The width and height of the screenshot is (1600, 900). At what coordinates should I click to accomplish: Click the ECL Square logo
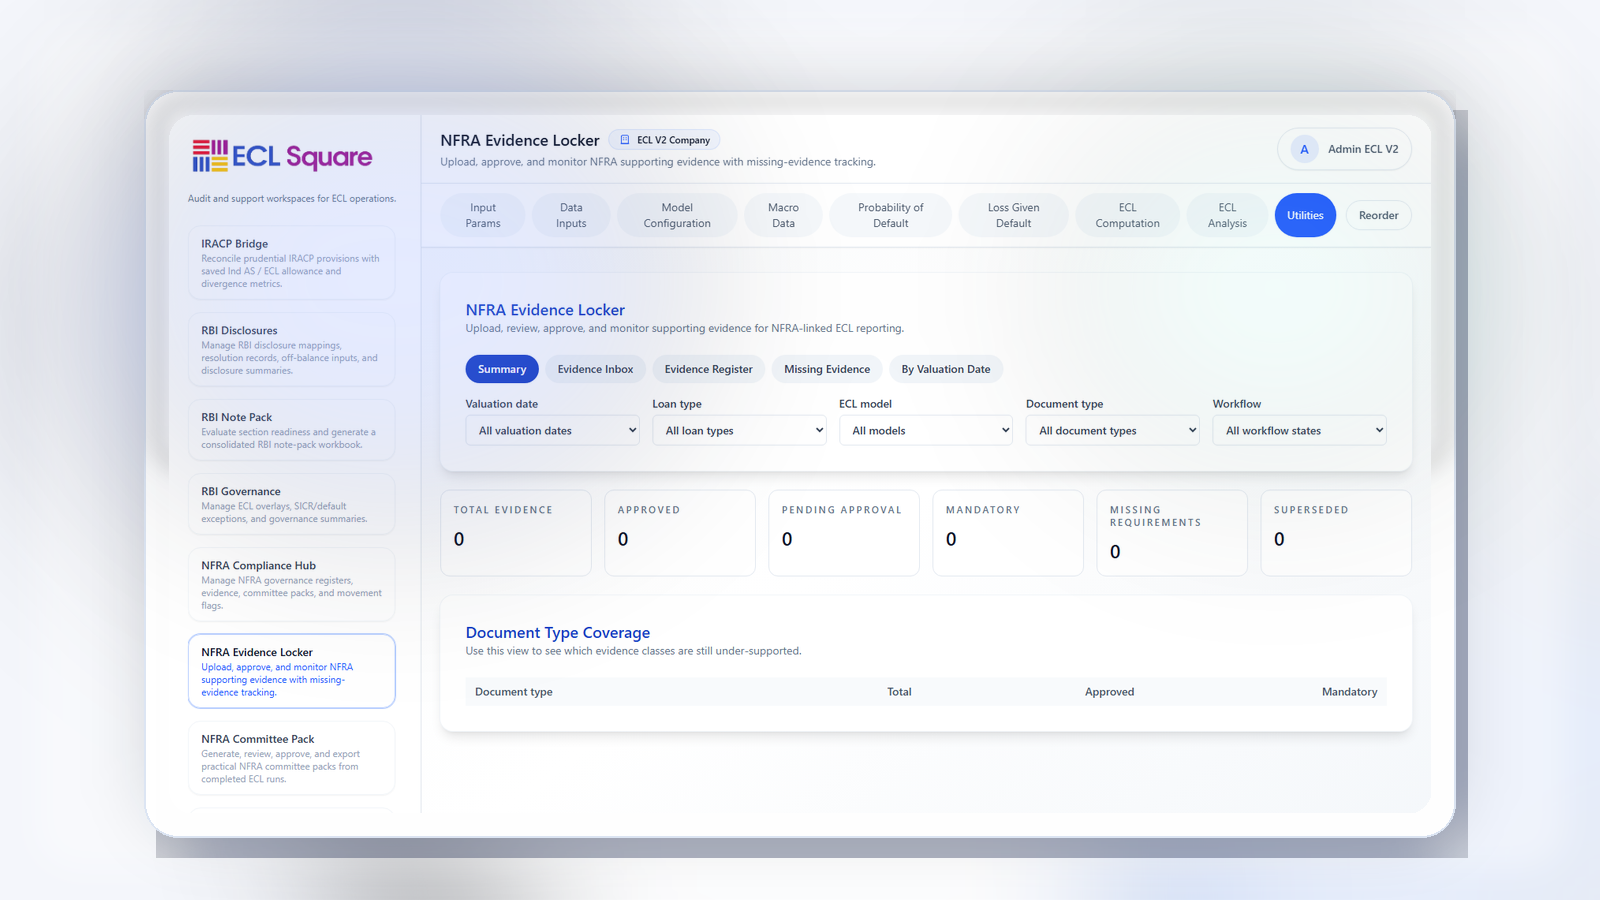[x=282, y=156]
